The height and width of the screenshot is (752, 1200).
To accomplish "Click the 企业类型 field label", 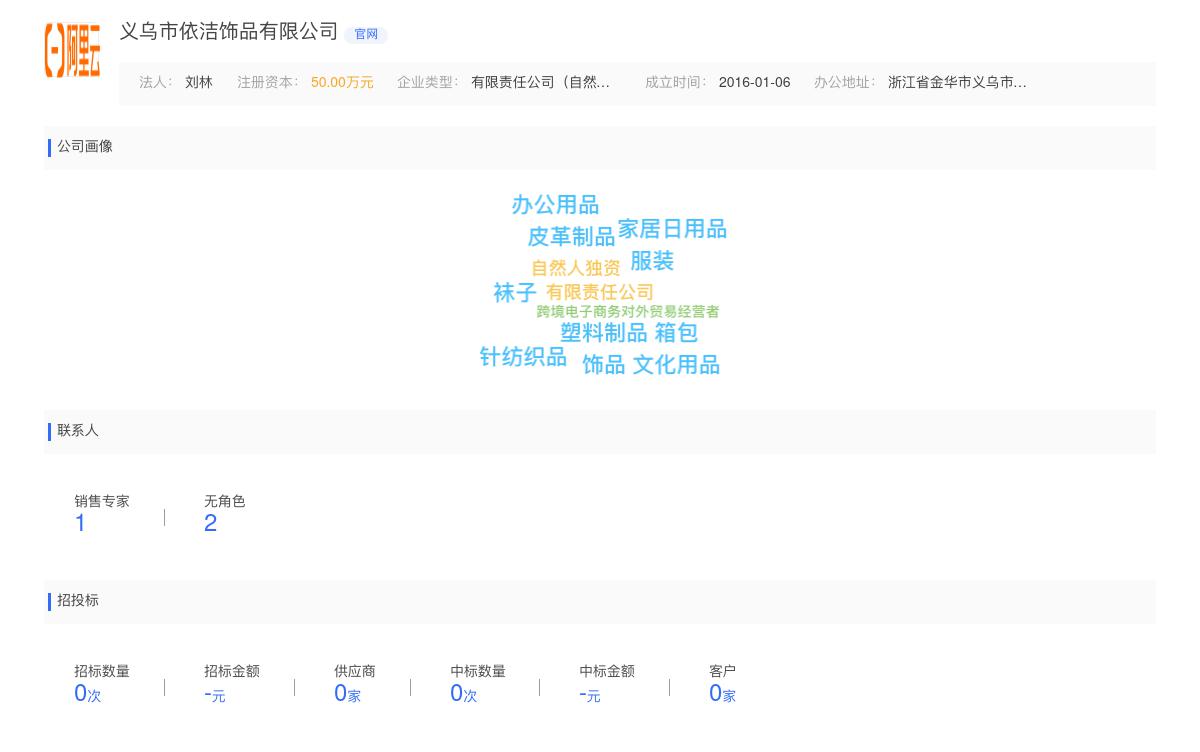I will click(427, 83).
